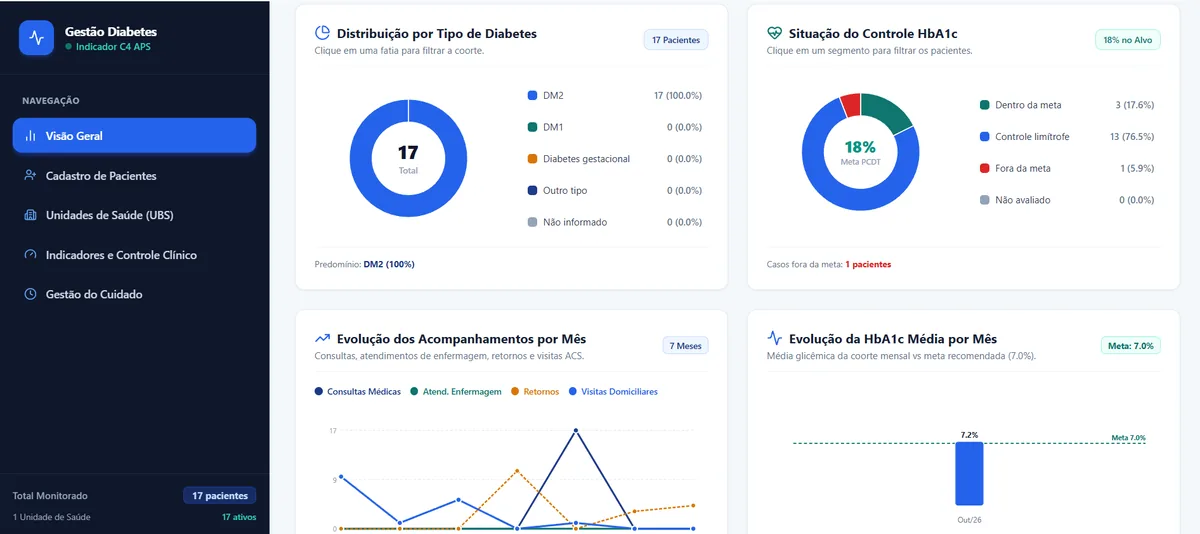1200x534 pixels.
Task: Click the Consultas Médicas peak point at 17
Action: pos(576,431)
